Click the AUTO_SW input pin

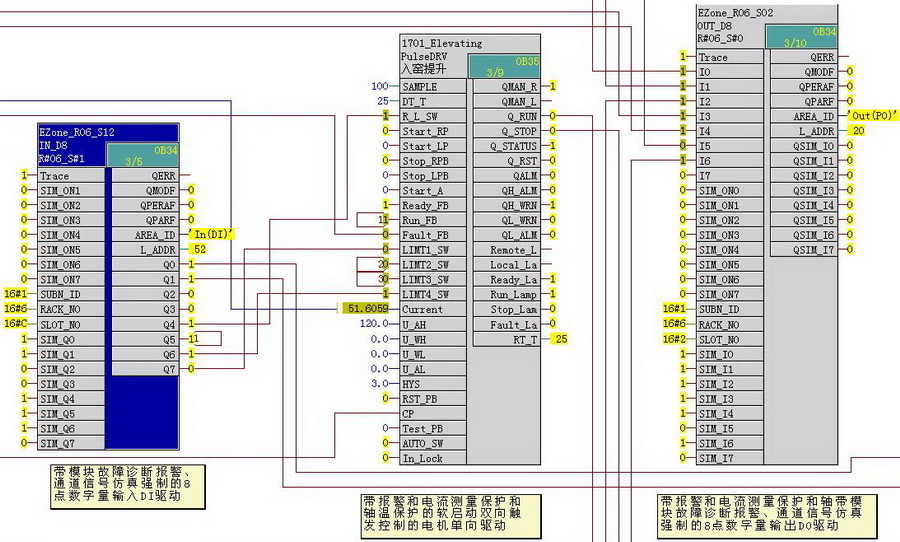tap(433, 443)
